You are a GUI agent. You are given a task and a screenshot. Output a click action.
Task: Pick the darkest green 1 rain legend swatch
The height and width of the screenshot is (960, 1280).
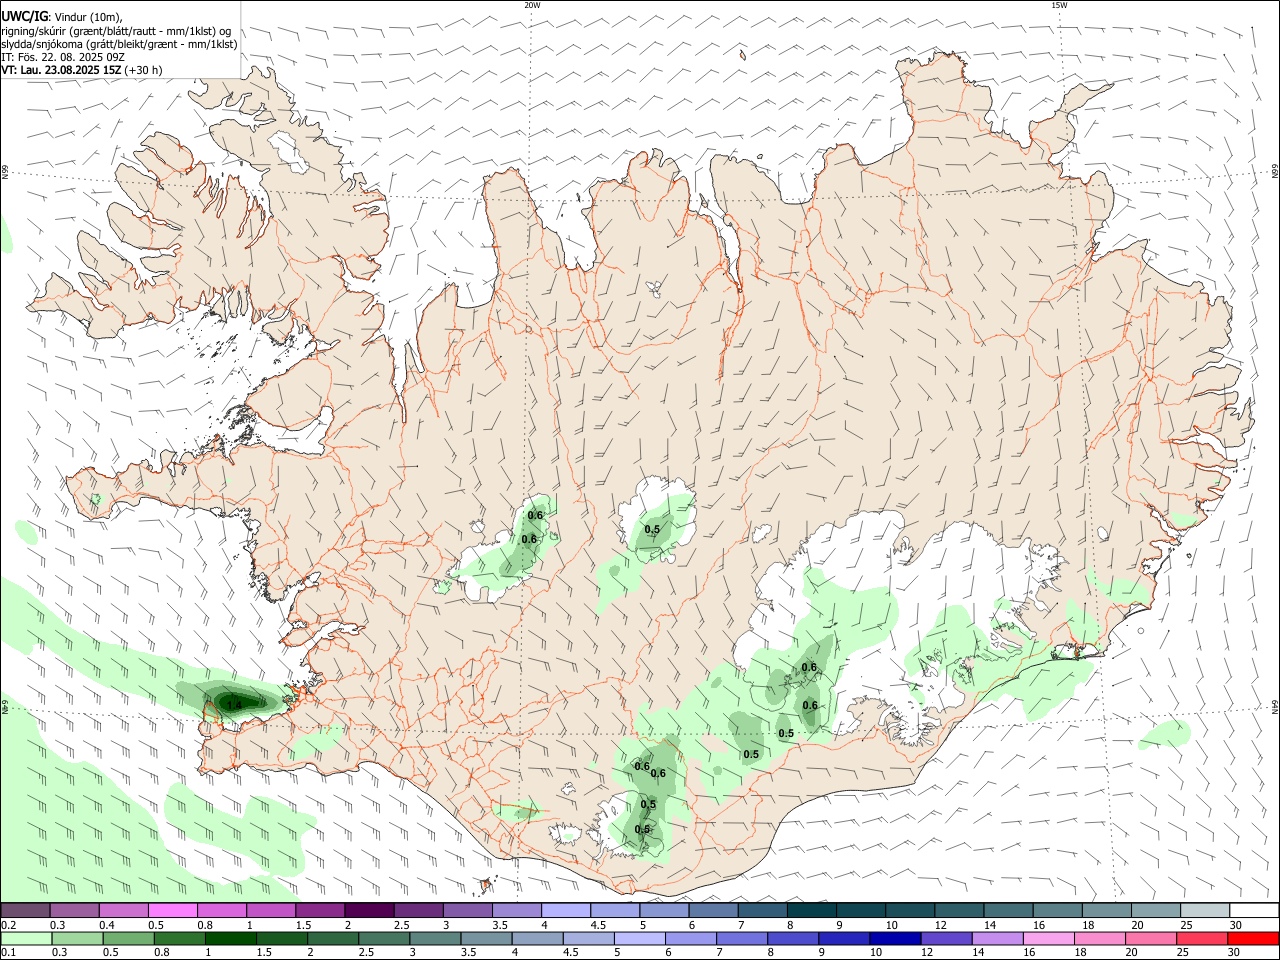tap(230, 939)
